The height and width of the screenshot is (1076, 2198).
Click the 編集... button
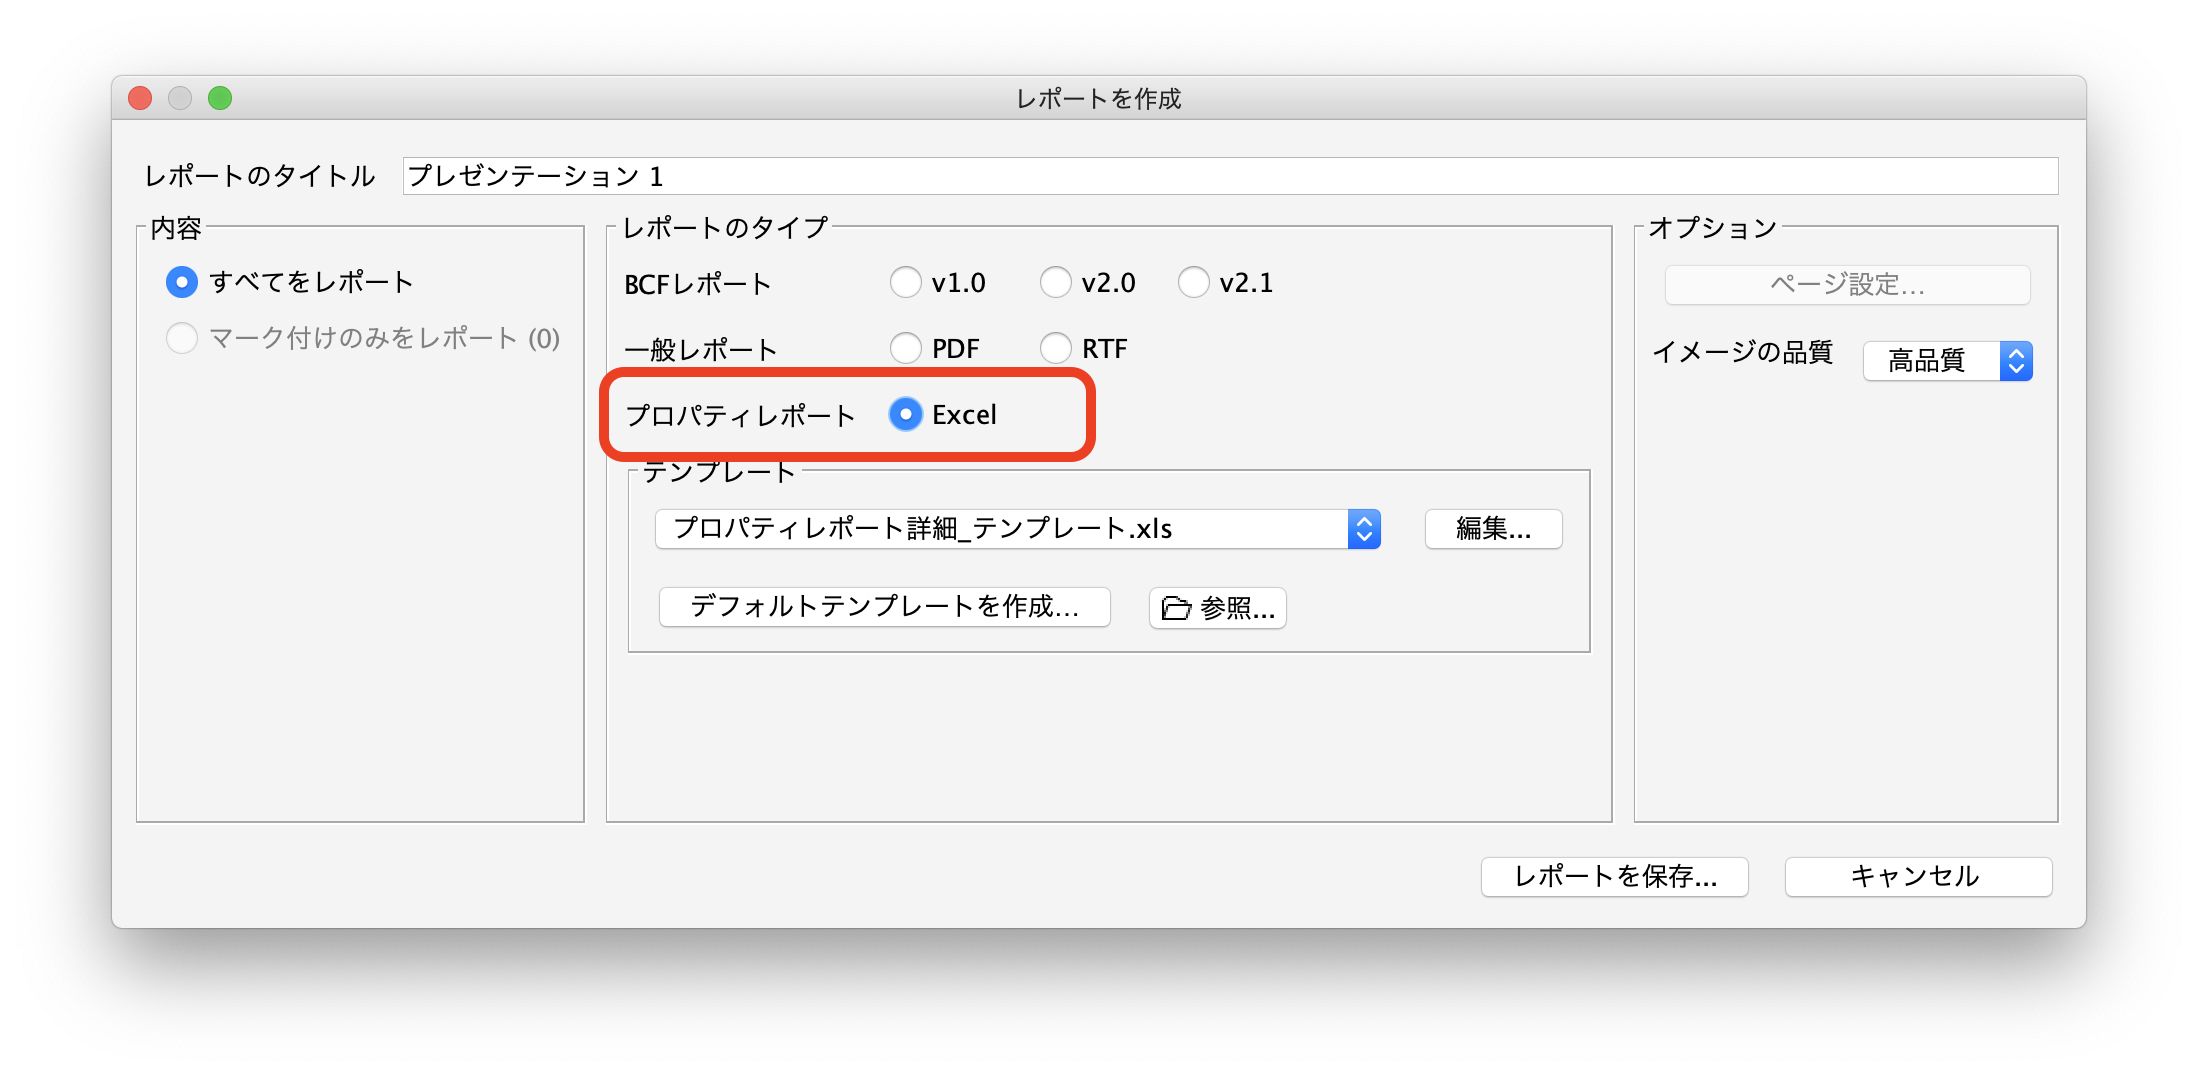pos(1493,529)
